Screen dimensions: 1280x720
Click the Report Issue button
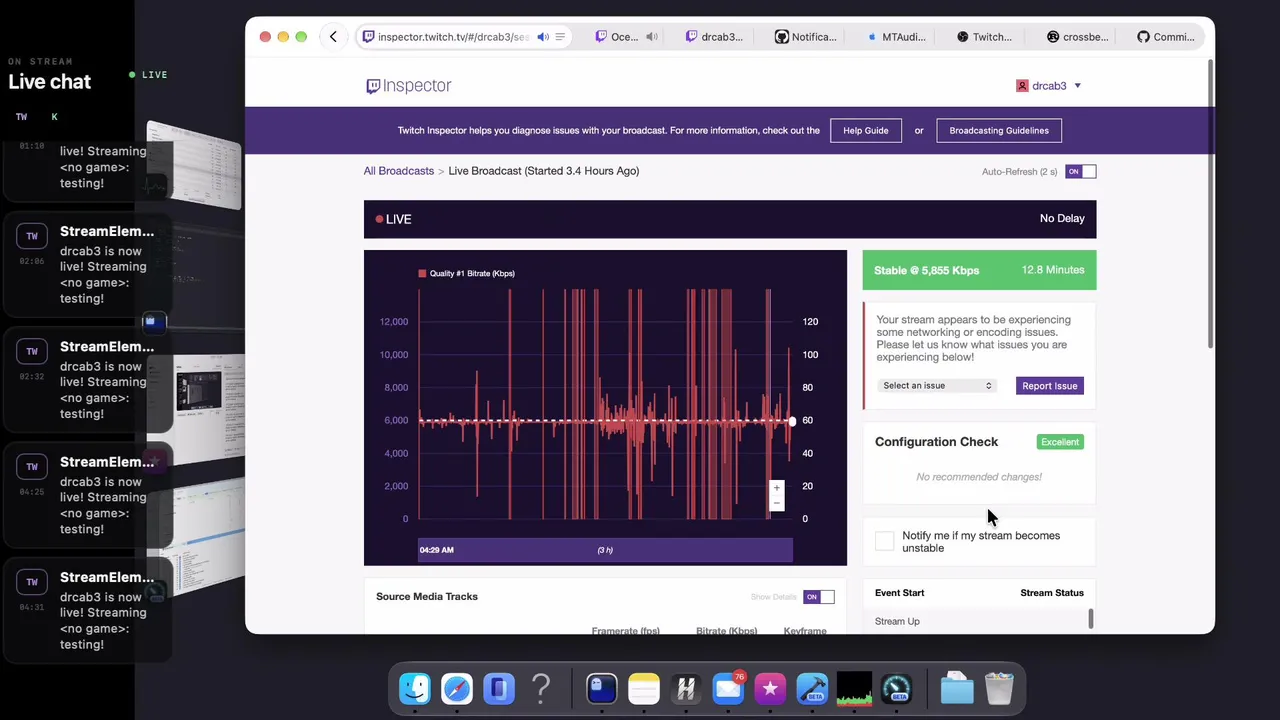point(1050,386)
